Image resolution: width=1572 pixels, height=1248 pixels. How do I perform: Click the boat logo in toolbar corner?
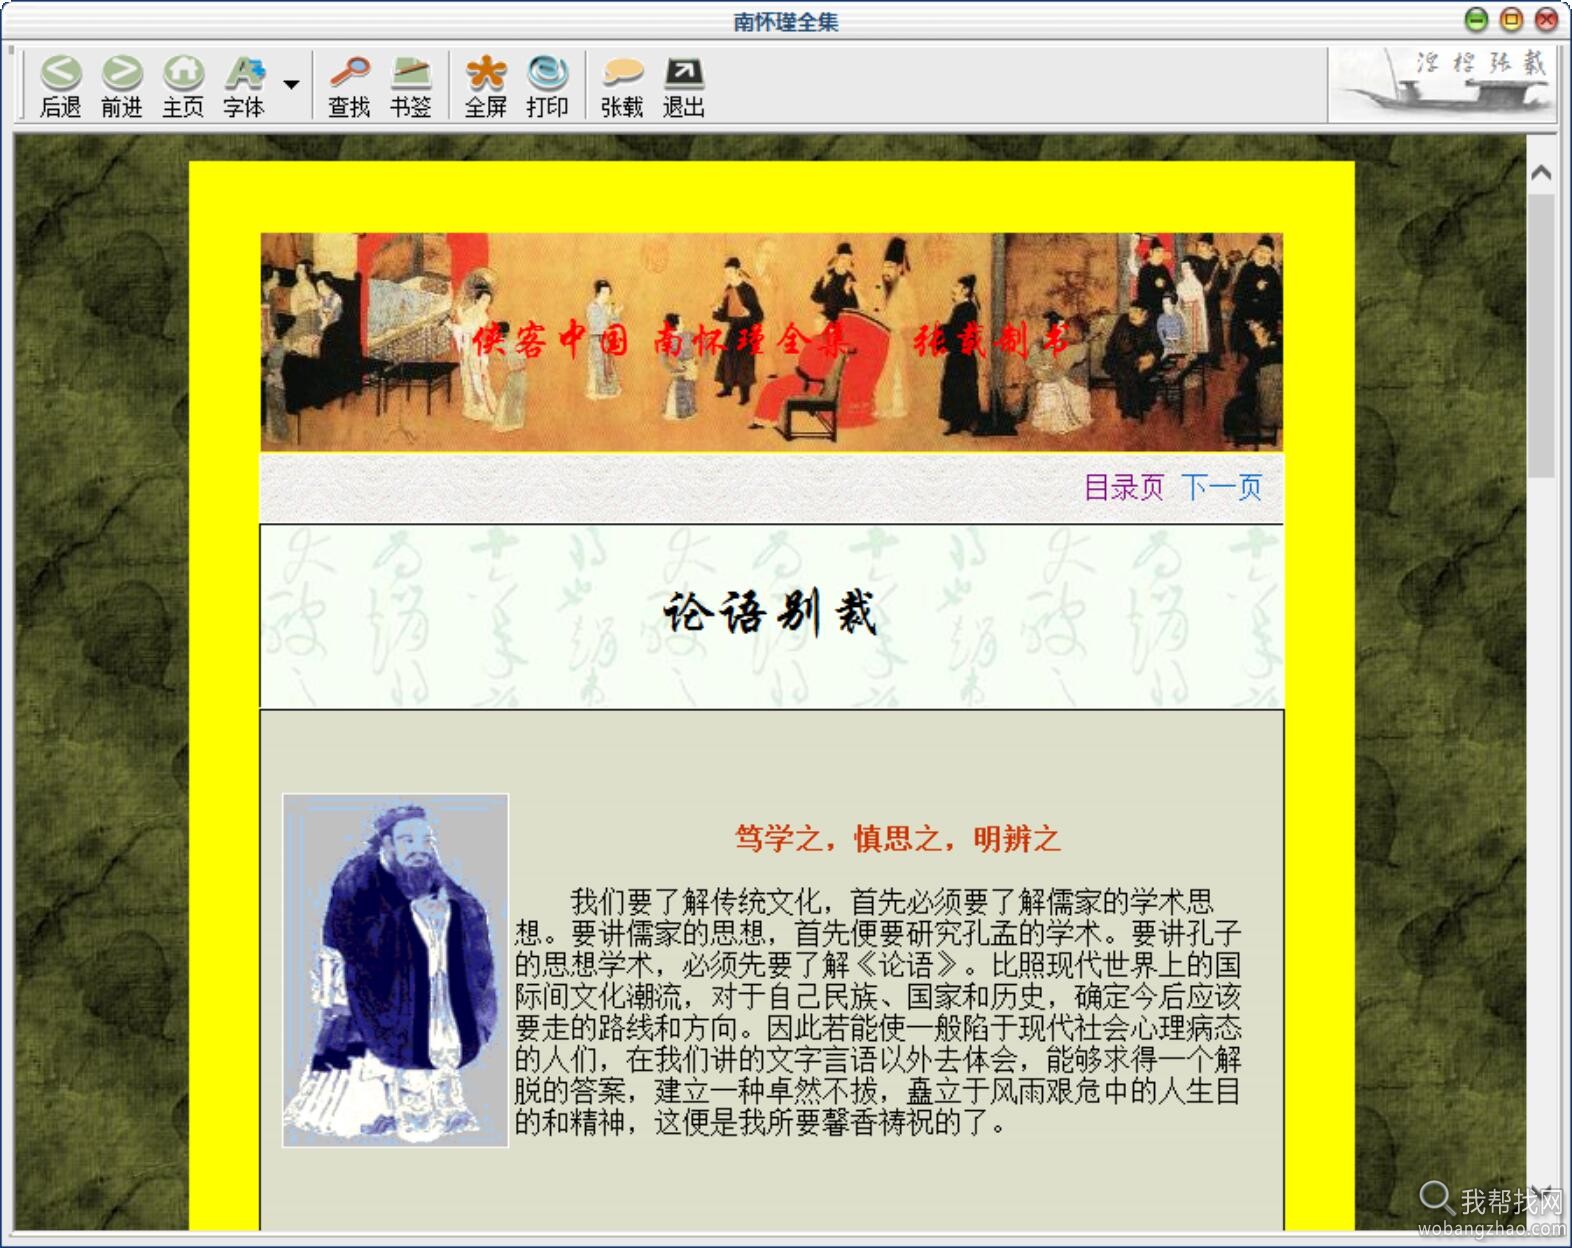tap(1442, 84)
